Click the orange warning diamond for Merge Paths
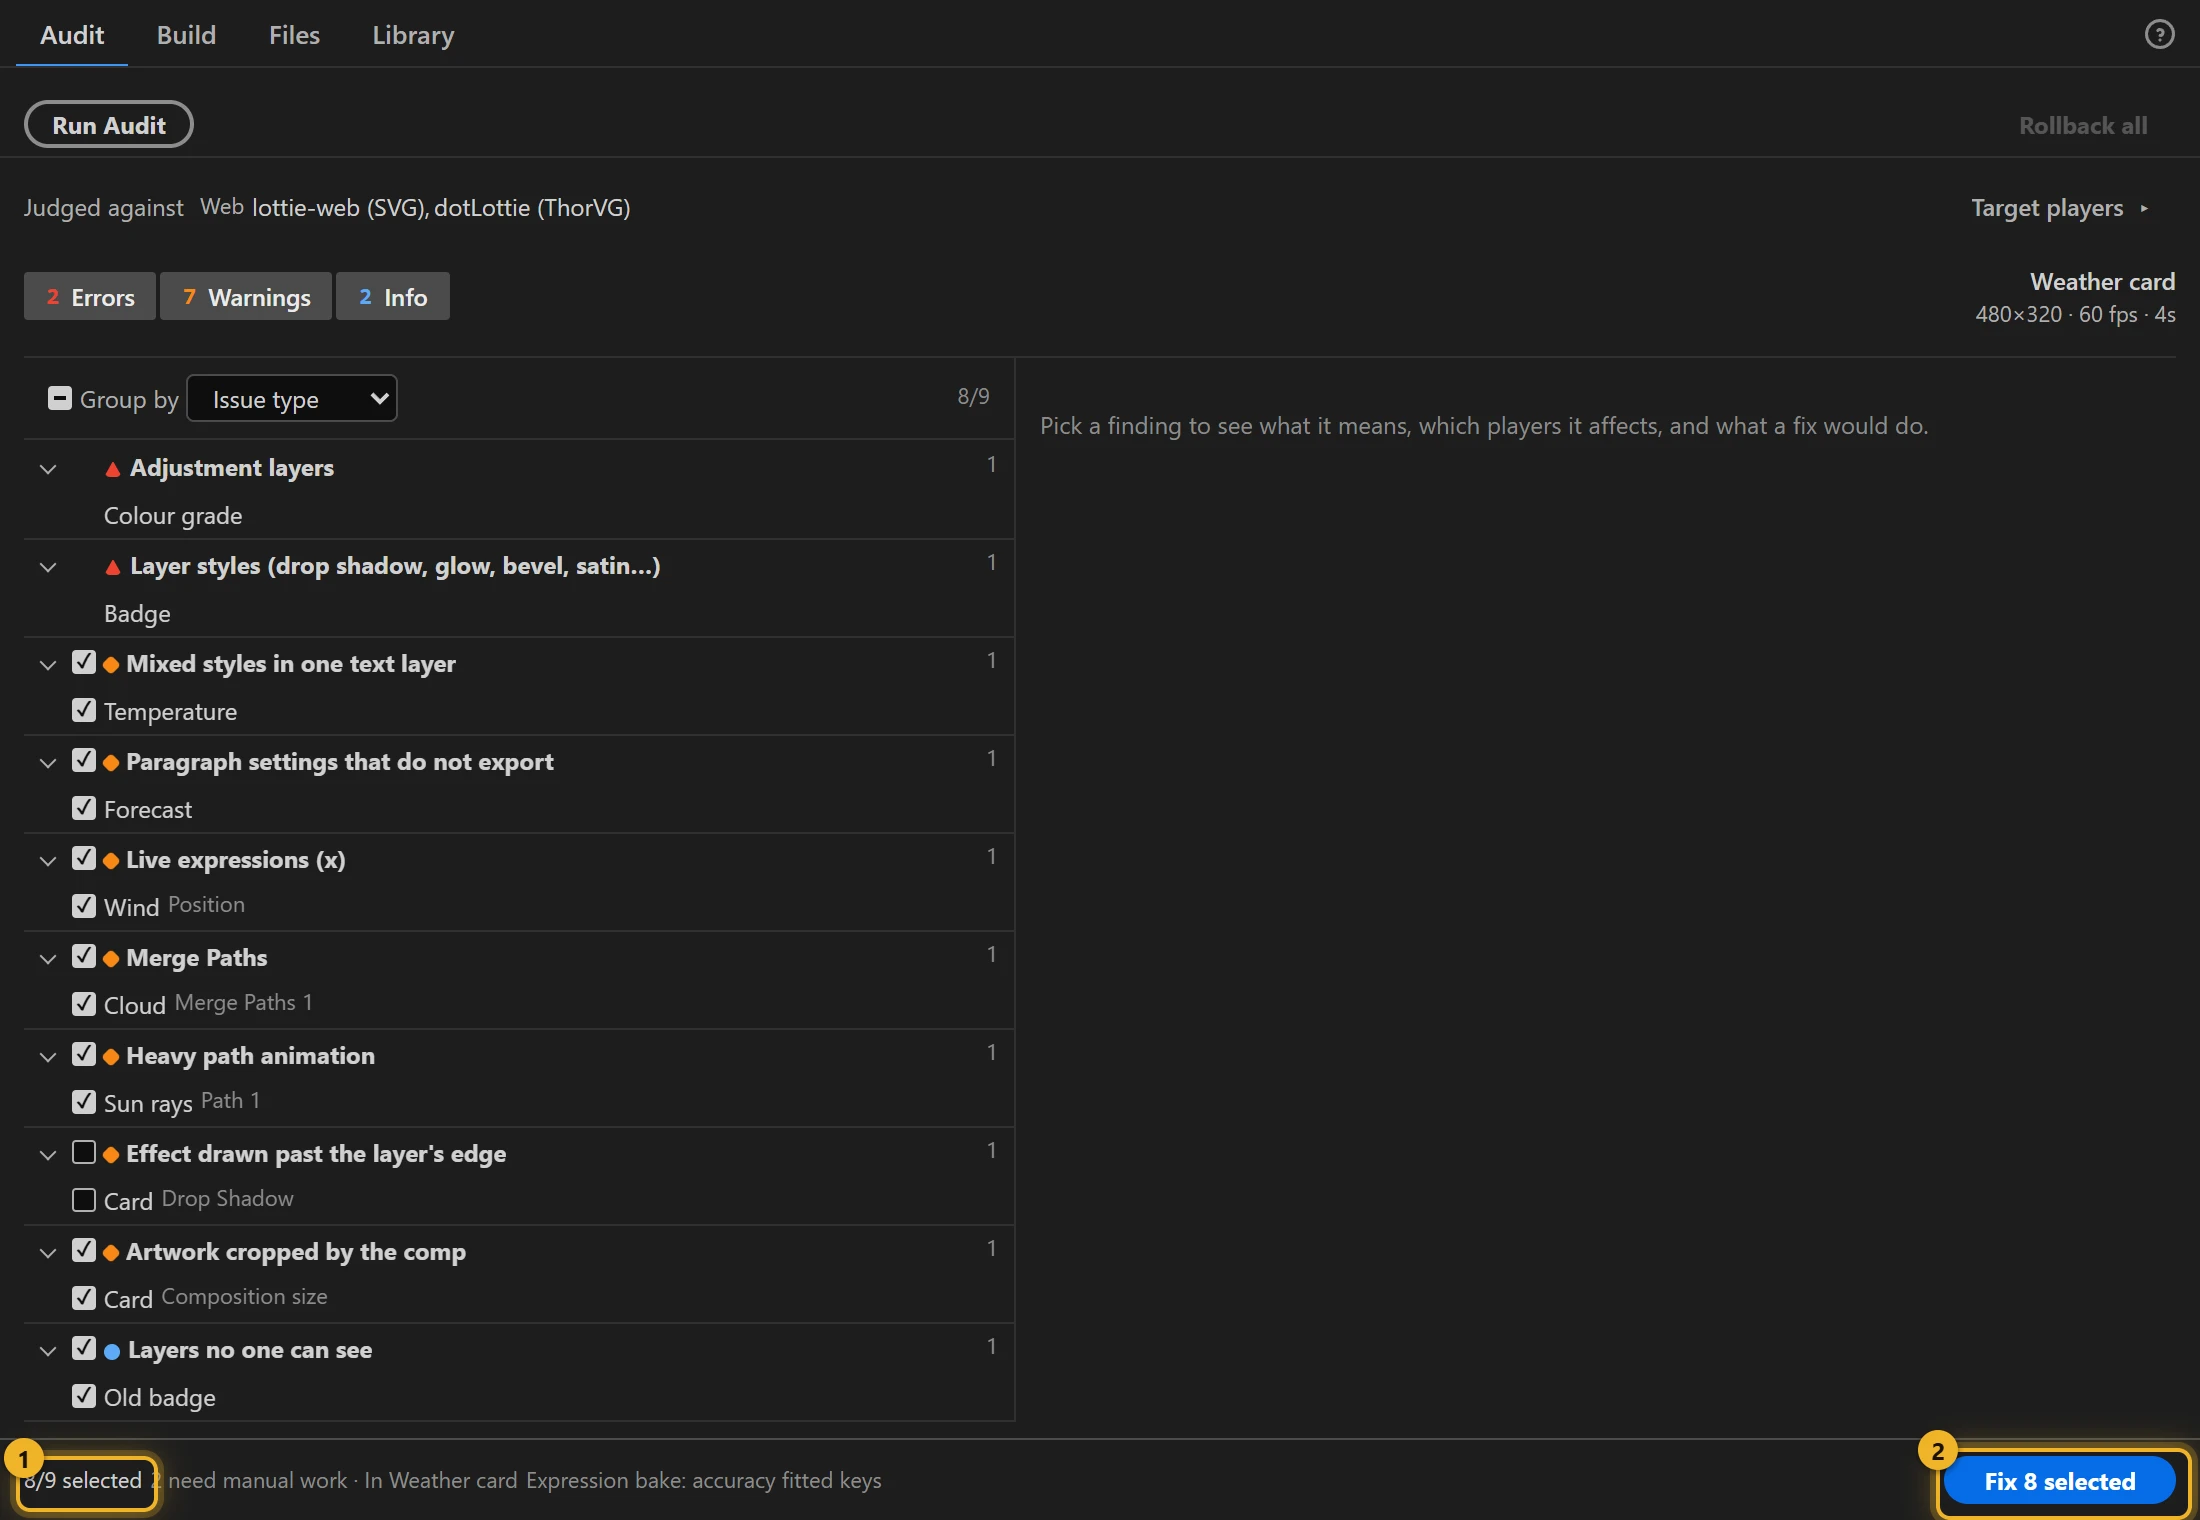Viewport: 2200px width, 1520px height. (x=111, y=959)
